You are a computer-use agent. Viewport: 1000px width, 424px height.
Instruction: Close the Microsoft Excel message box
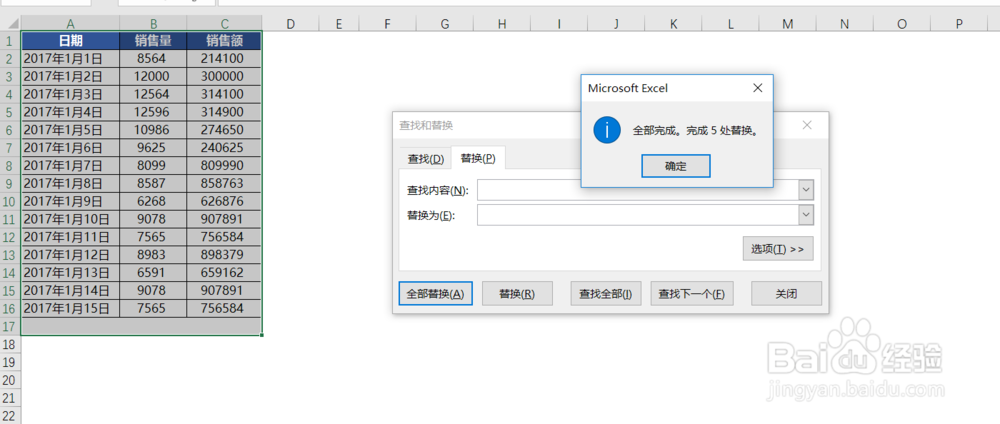pos(758,88)
